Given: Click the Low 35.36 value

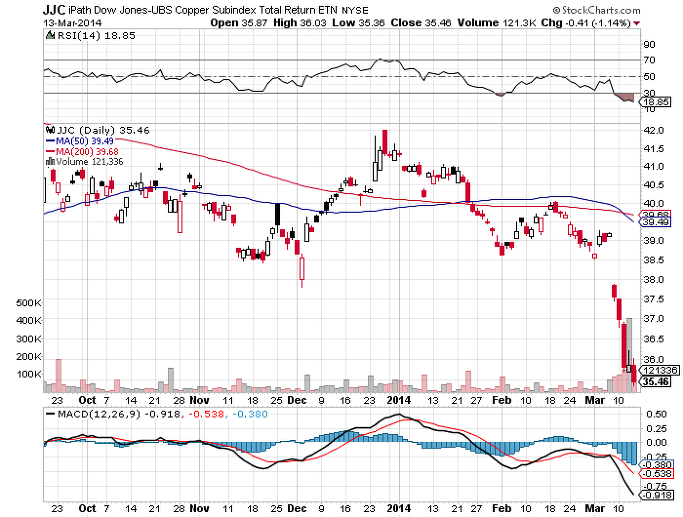Looking at the screenshot, I should [358, 23].
